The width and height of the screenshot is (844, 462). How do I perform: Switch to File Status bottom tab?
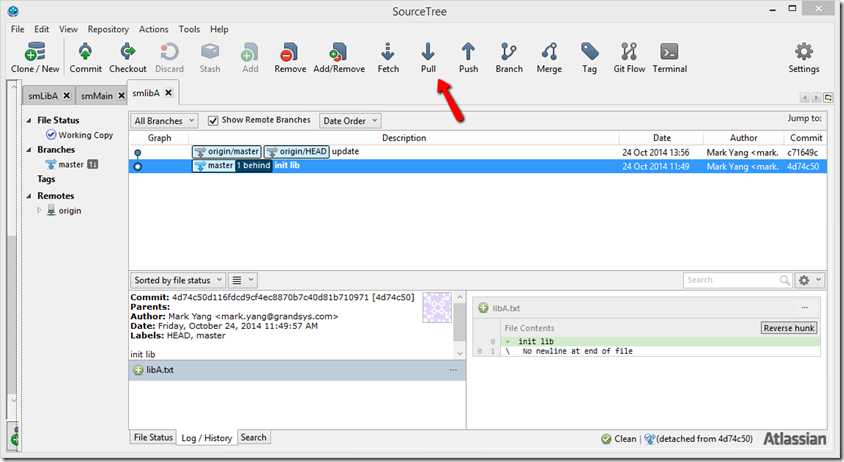click(153, 437)
